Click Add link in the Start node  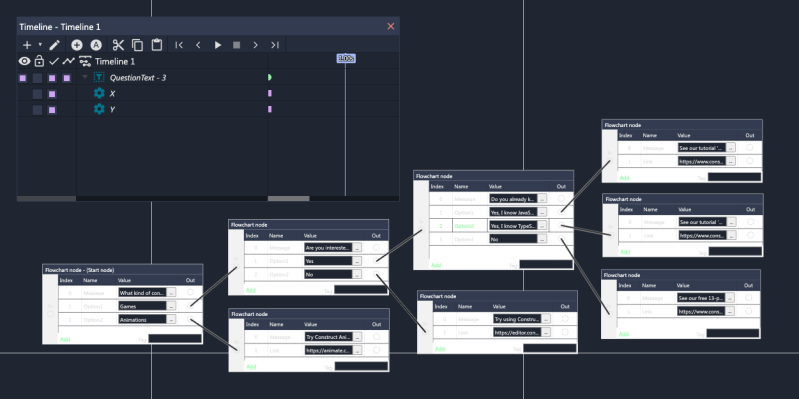click(x=65, y=339)
